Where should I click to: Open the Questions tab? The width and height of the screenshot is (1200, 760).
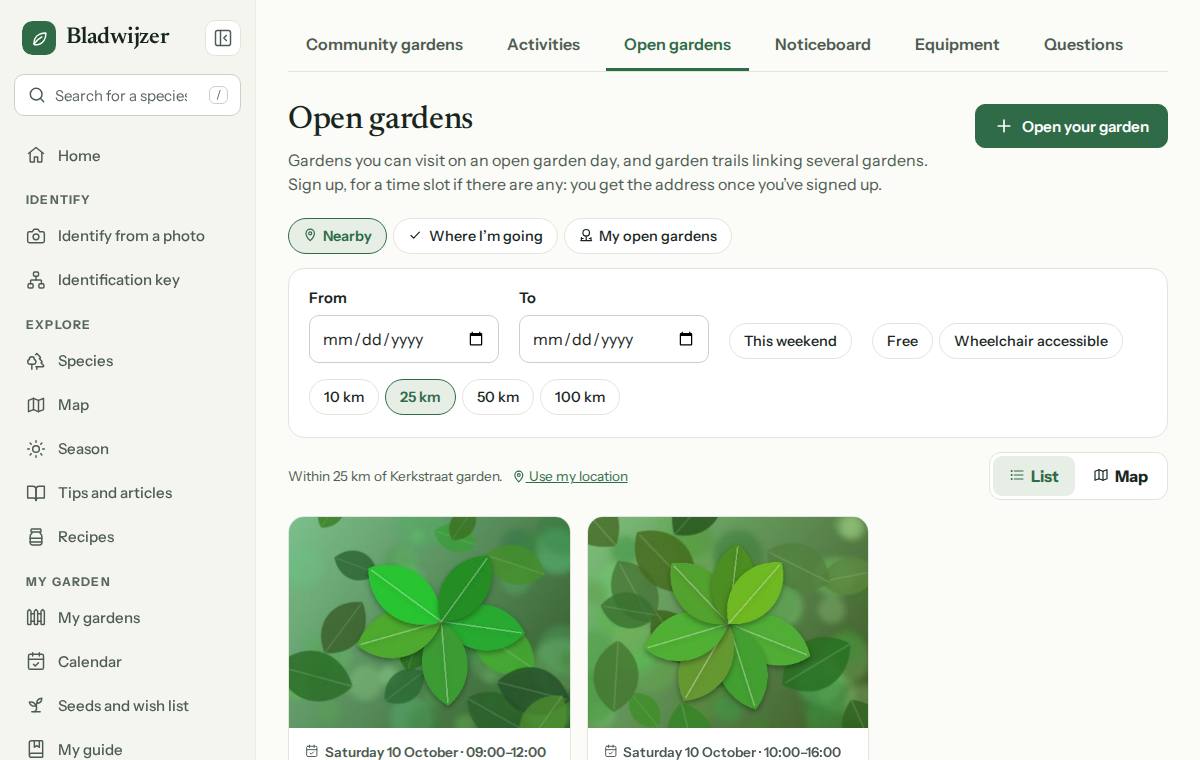[x=1083, y=44]
